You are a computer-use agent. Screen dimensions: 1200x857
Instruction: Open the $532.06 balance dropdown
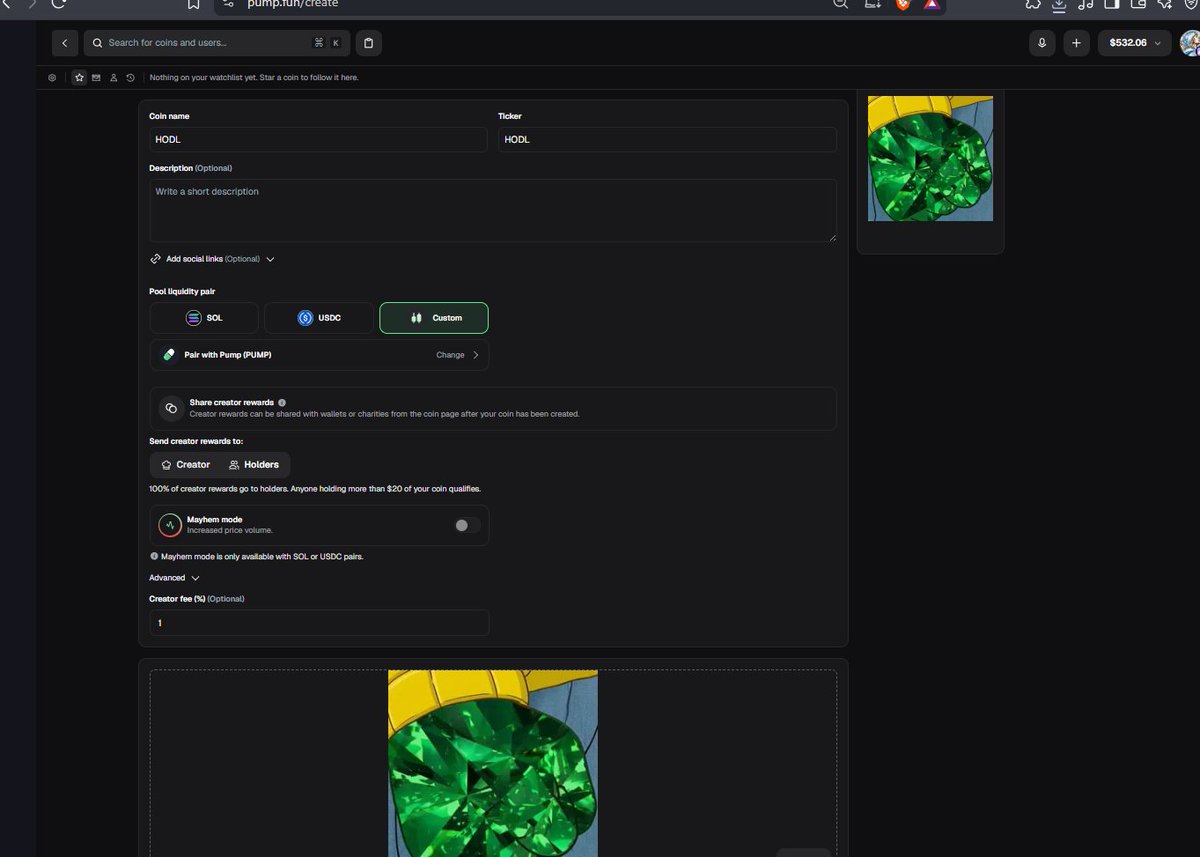point(1135,43)
